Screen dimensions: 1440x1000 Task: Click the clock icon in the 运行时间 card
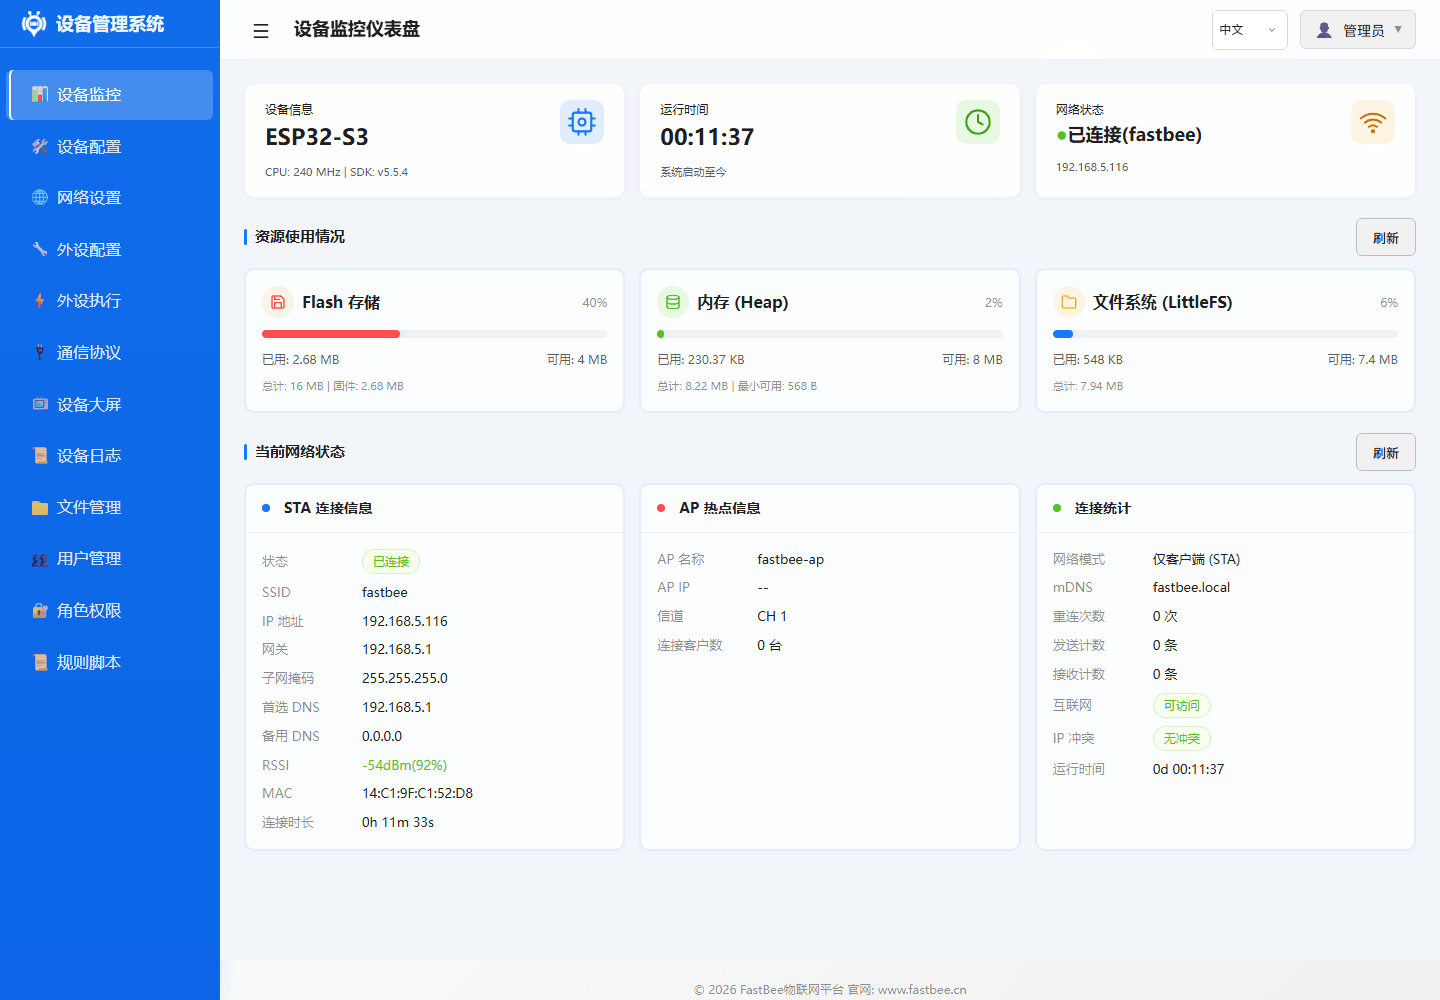pyautogui.click(x=978, y=122)
